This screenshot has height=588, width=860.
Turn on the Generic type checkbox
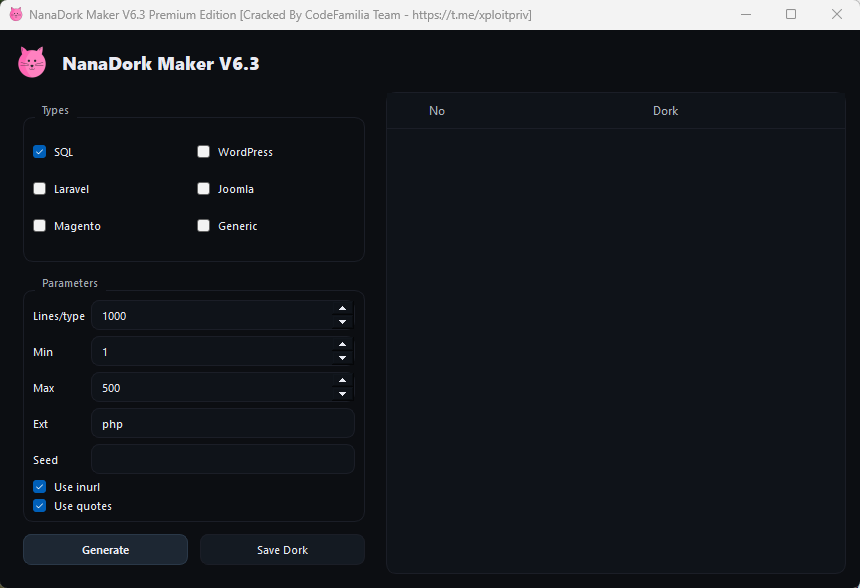click(x=204, y=226)
